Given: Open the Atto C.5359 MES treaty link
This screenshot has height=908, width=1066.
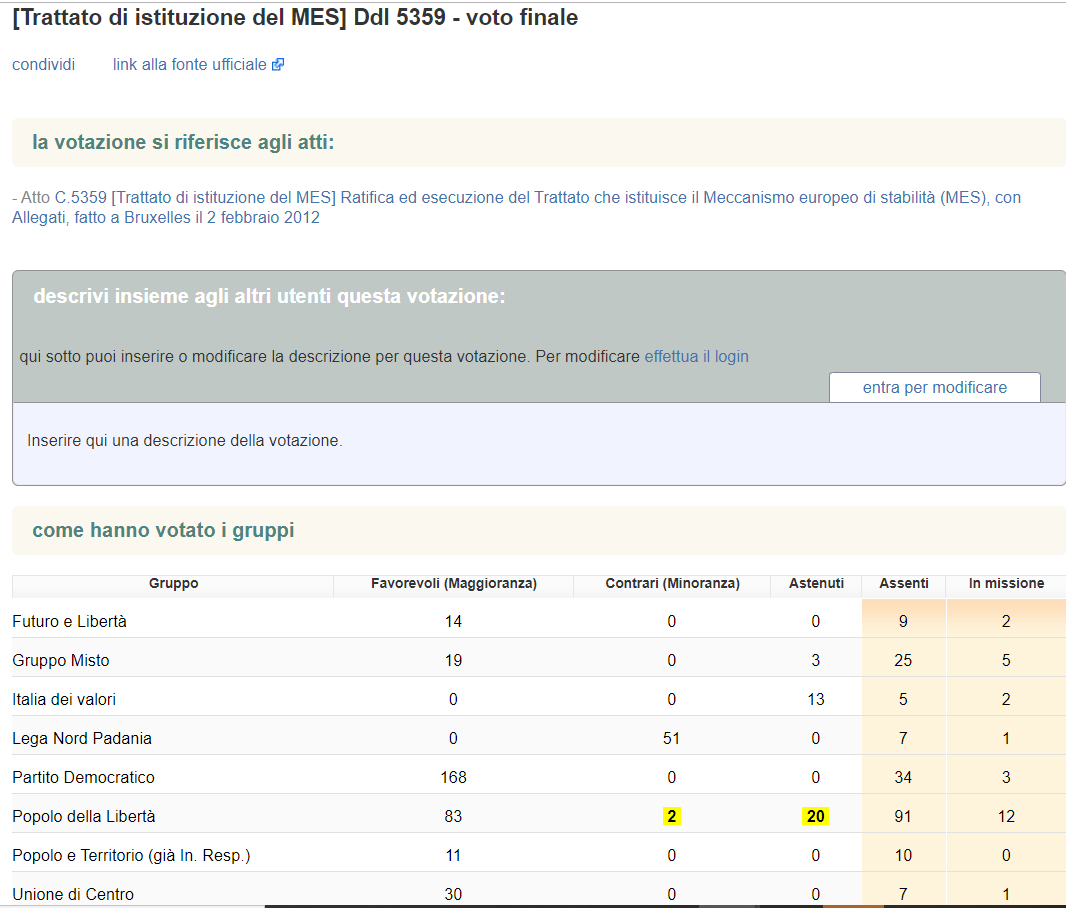Looking at the screenshot, I should pos(516,207).
